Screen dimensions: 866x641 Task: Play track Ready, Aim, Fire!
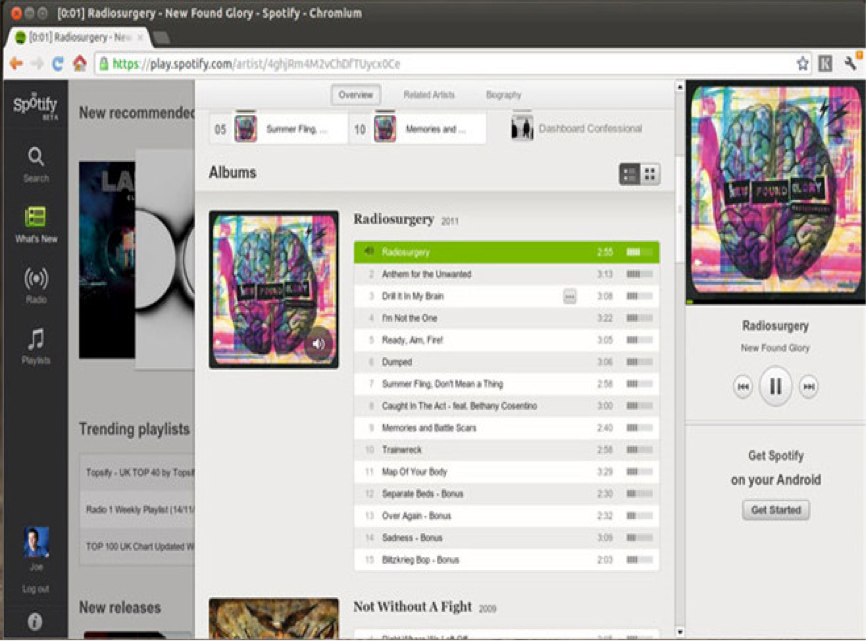point(506,340)
